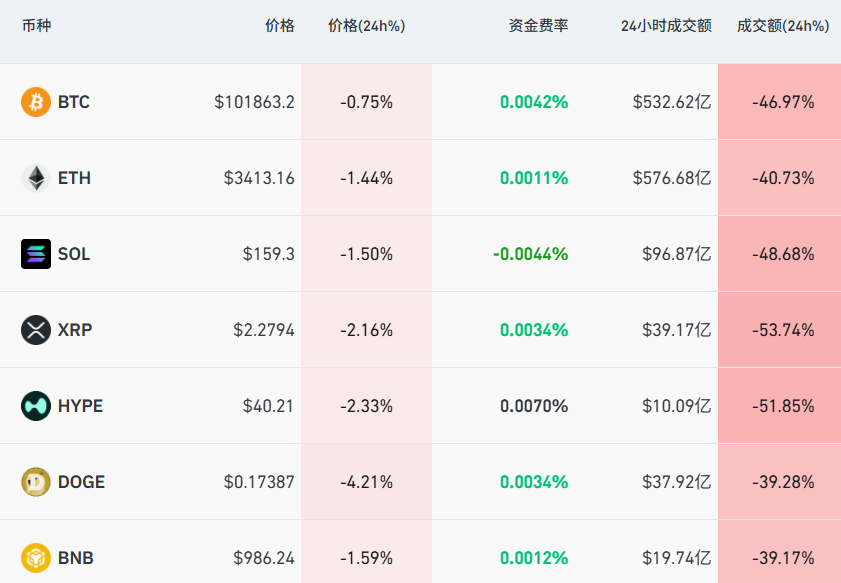Open the ETH ticker link
Screen dimensions: 841x583
pos(74,178)
